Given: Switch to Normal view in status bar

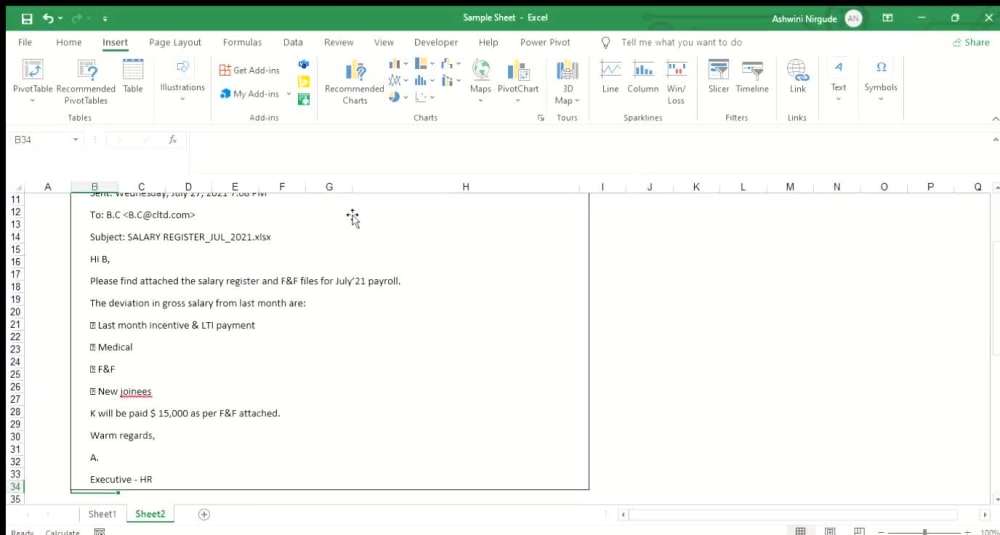Looking at the screenshot, I should tap(800, 531).
